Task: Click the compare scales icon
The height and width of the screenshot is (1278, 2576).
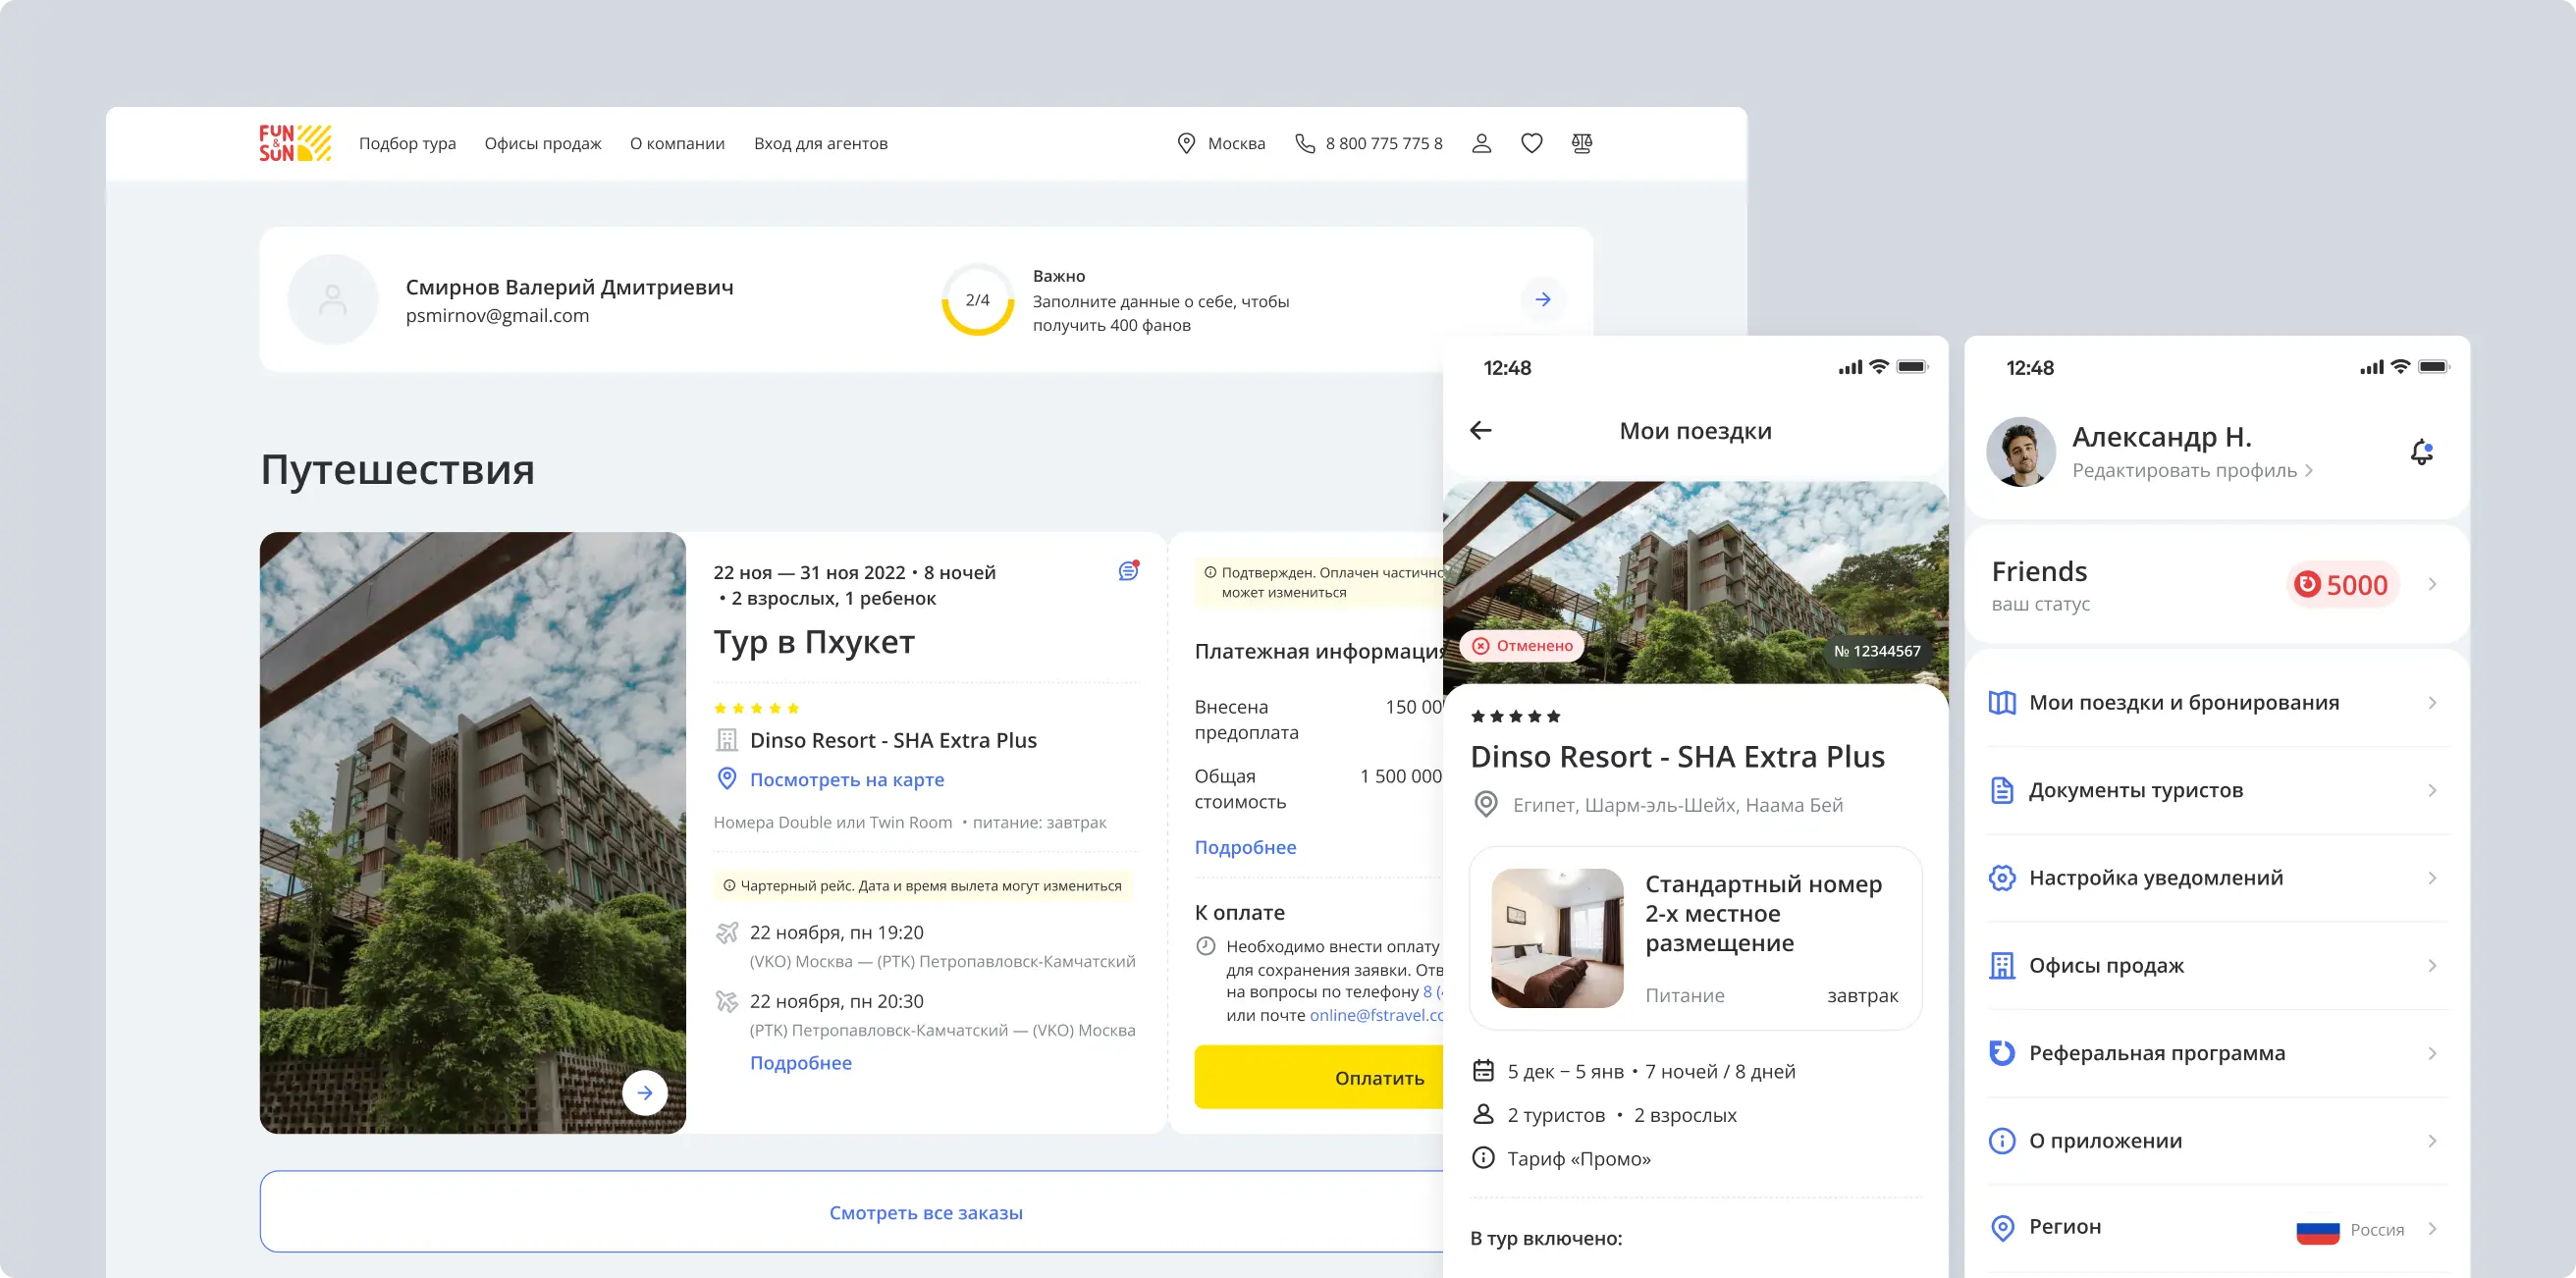Action: [1581, 143]
